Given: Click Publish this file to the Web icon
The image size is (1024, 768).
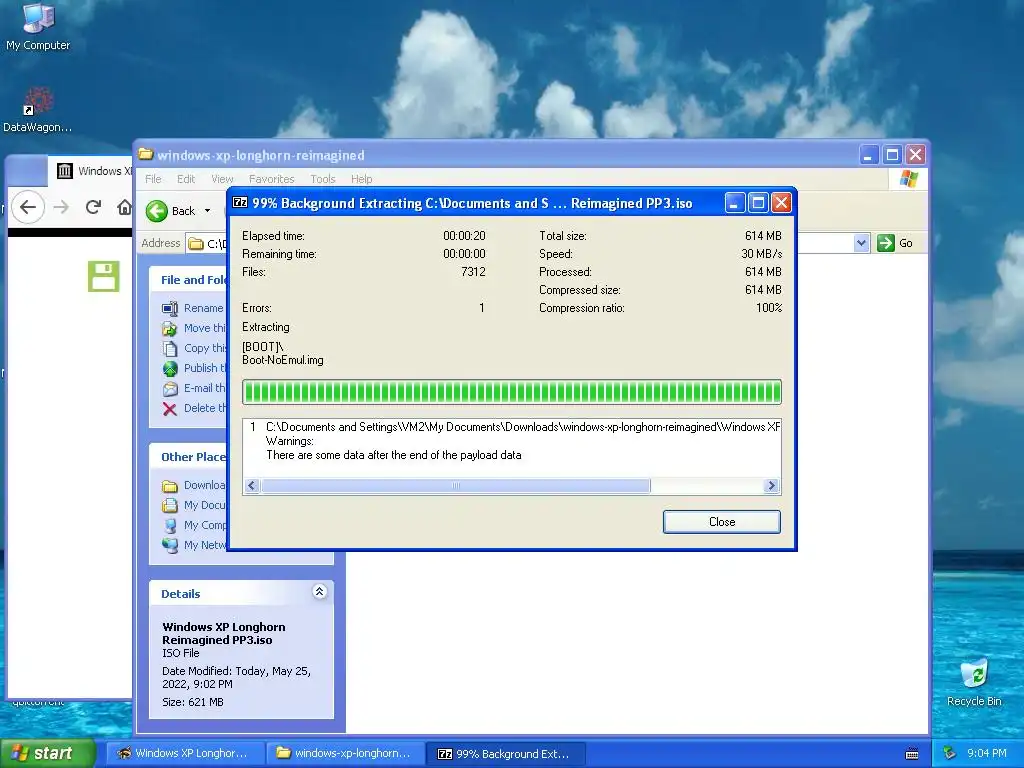Looking at the screenshot, I should [x=170, y=369].
